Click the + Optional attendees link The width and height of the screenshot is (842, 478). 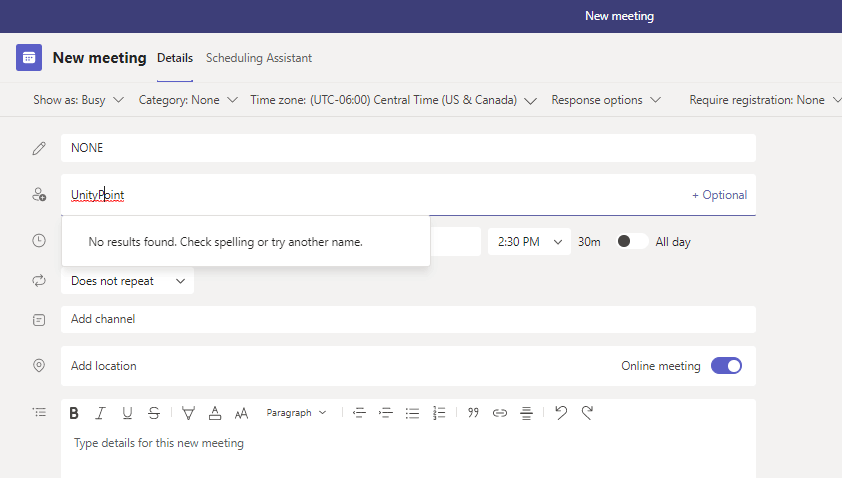720,195
